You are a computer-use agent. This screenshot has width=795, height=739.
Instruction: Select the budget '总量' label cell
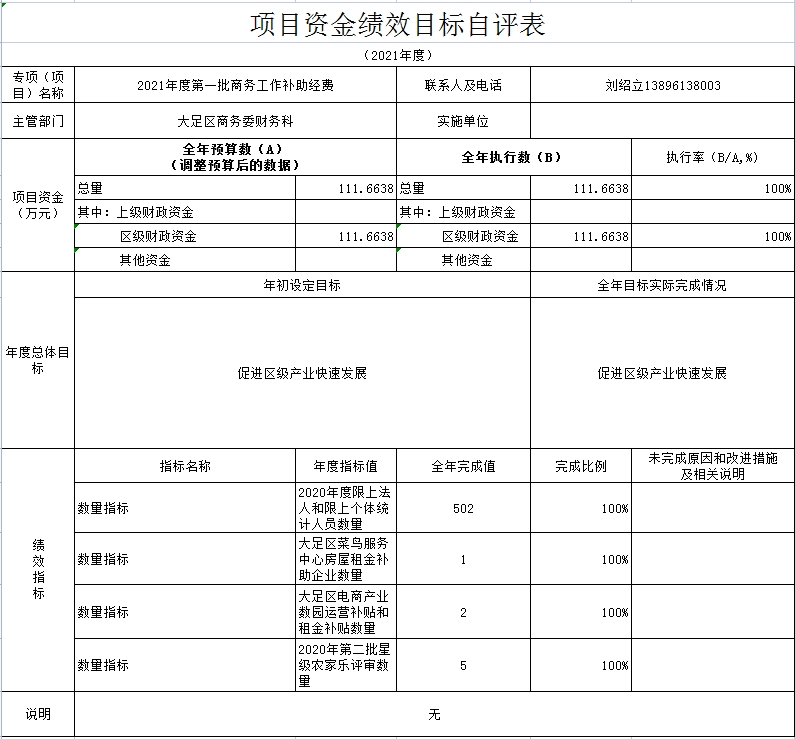tap(185, 188)
